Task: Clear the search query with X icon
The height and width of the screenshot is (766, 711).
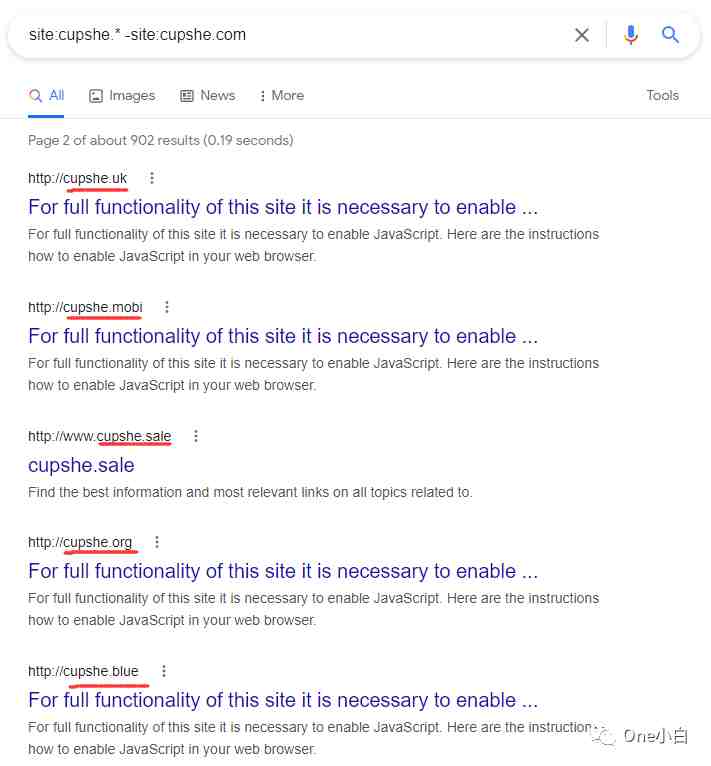Action: coord(582,35)
